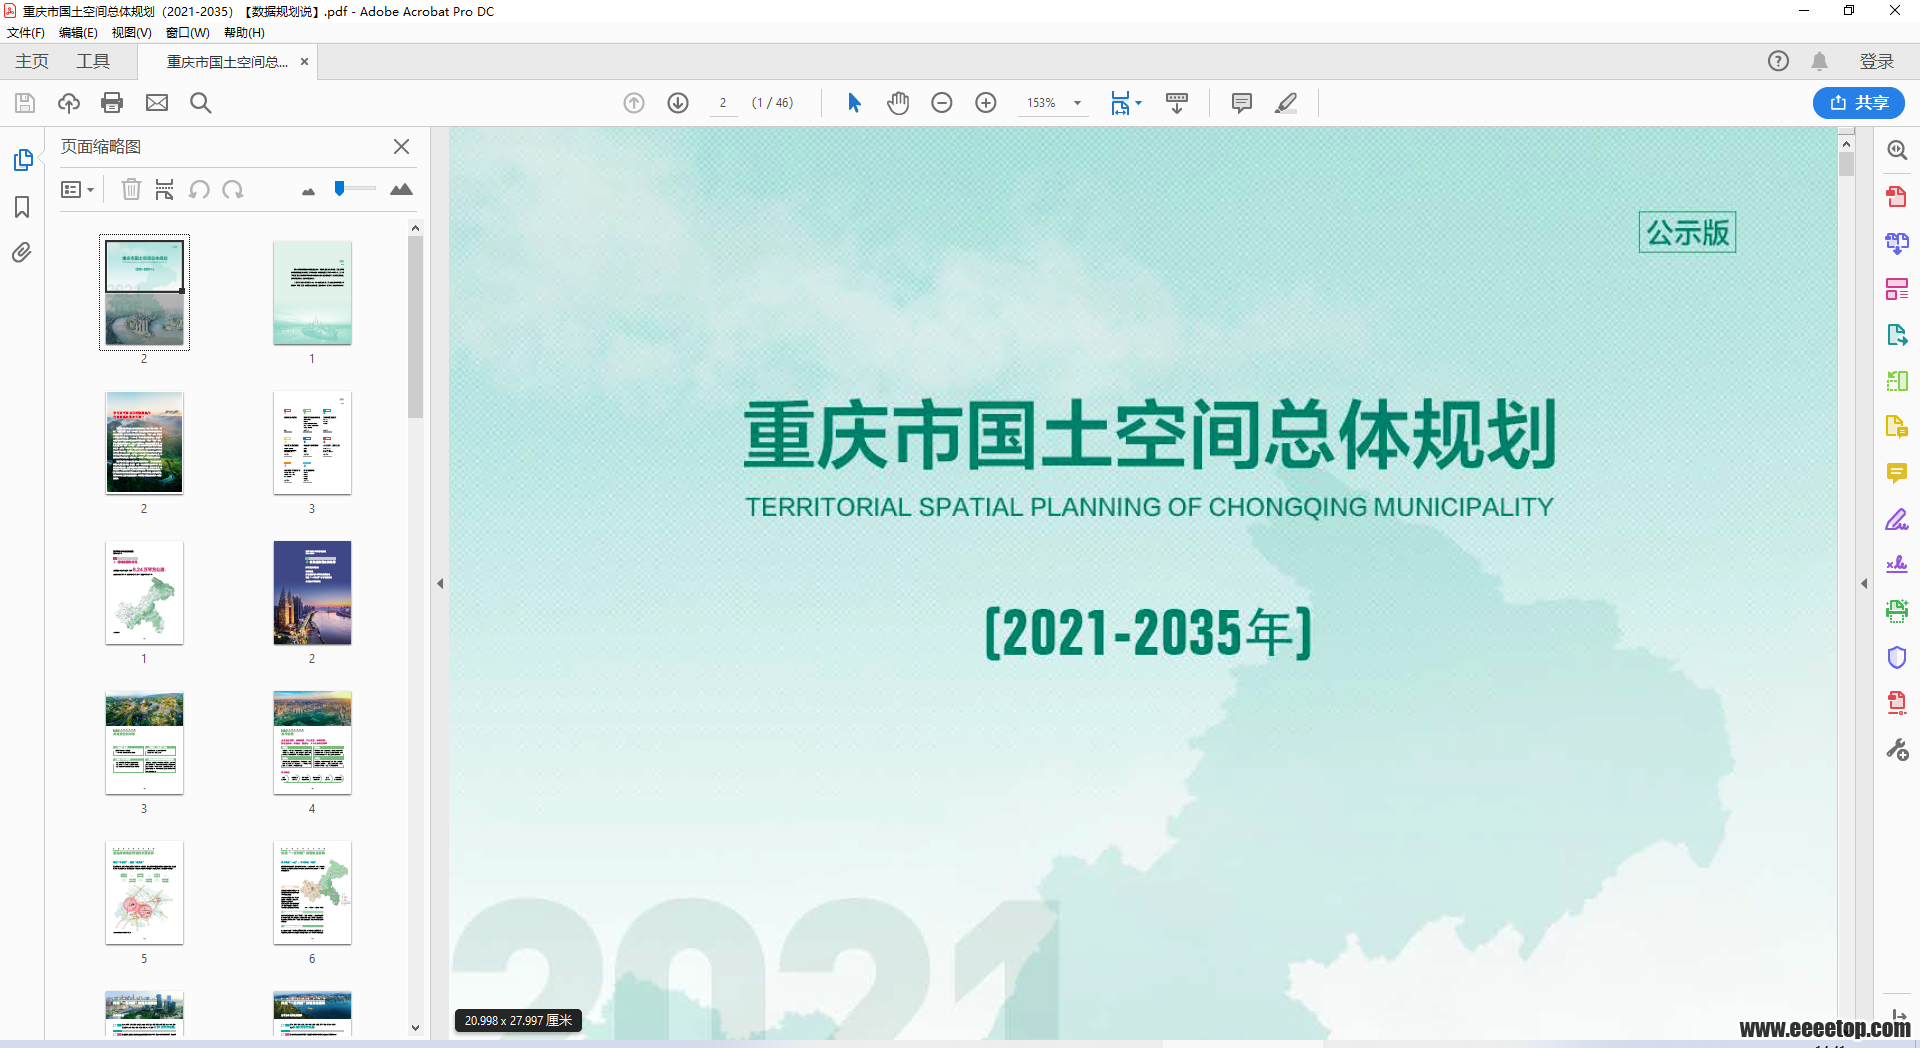Viewport: 1920px width, 1048px height.
Task: Click the upload to cloud icon
Action: [69, 103]
